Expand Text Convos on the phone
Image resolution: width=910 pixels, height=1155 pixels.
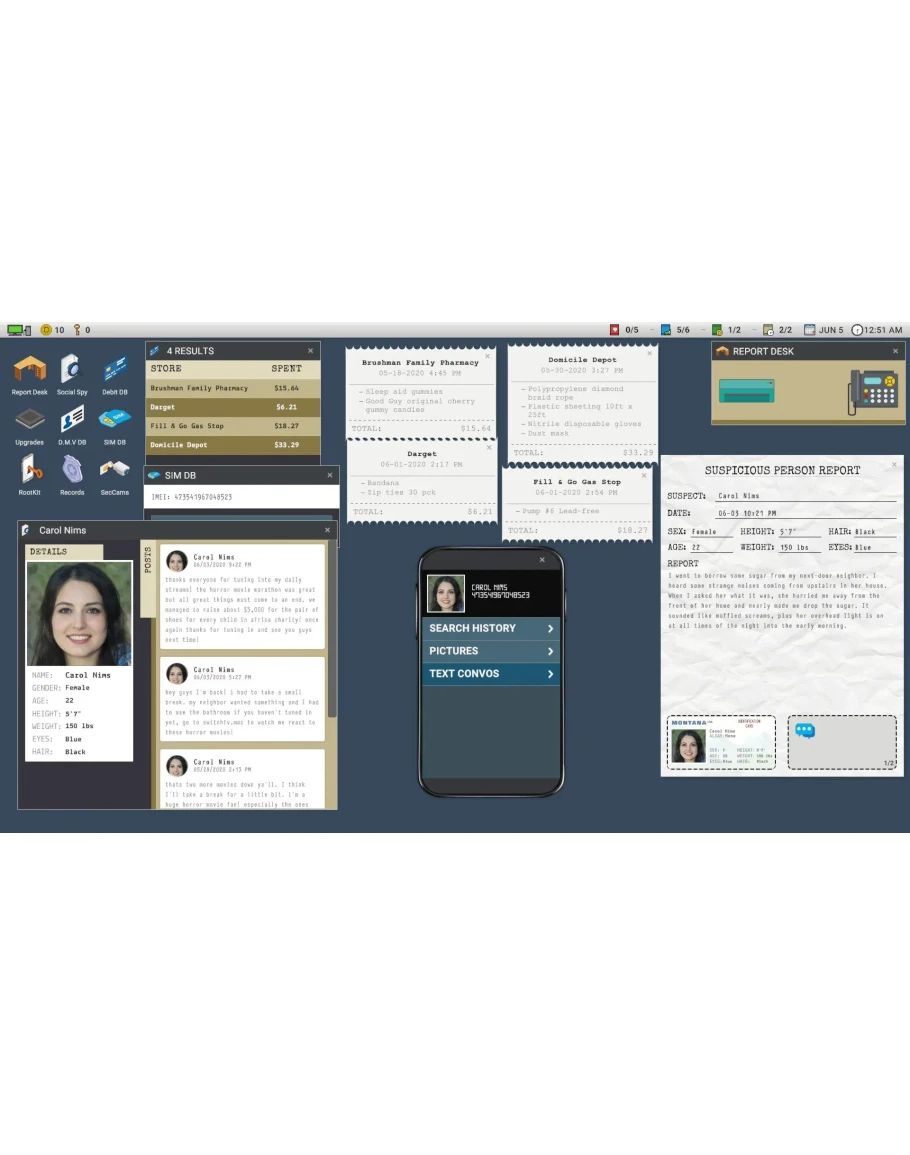pyautogui.click(x=491, y=674)
